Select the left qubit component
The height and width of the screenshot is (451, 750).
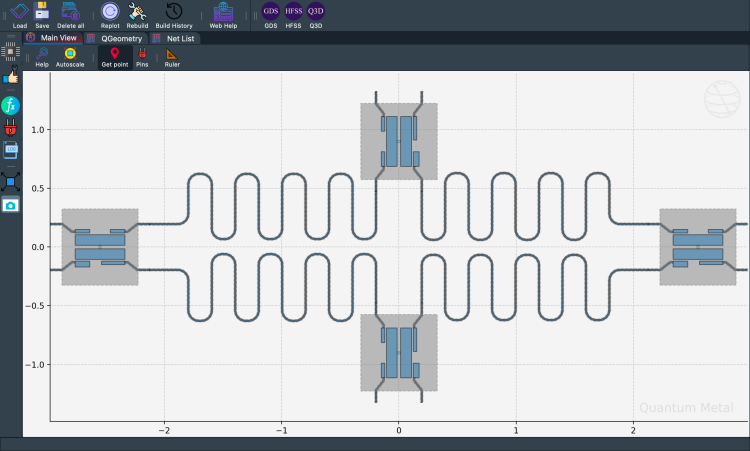(x=100, y=247)
